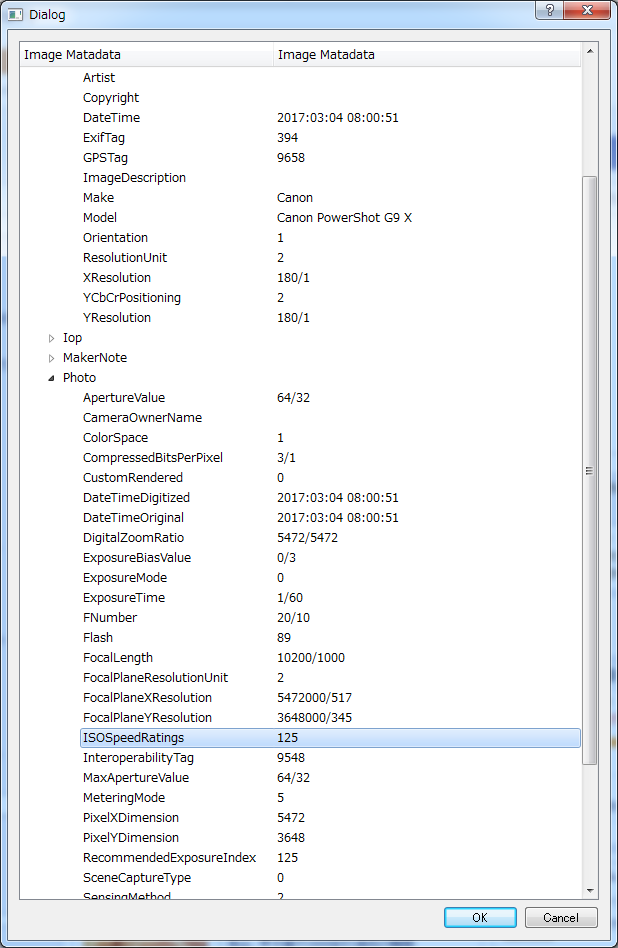Select the ExposureTime row
Image resolution: width=618 pixels, height=948 pixels.
[330, 597]
